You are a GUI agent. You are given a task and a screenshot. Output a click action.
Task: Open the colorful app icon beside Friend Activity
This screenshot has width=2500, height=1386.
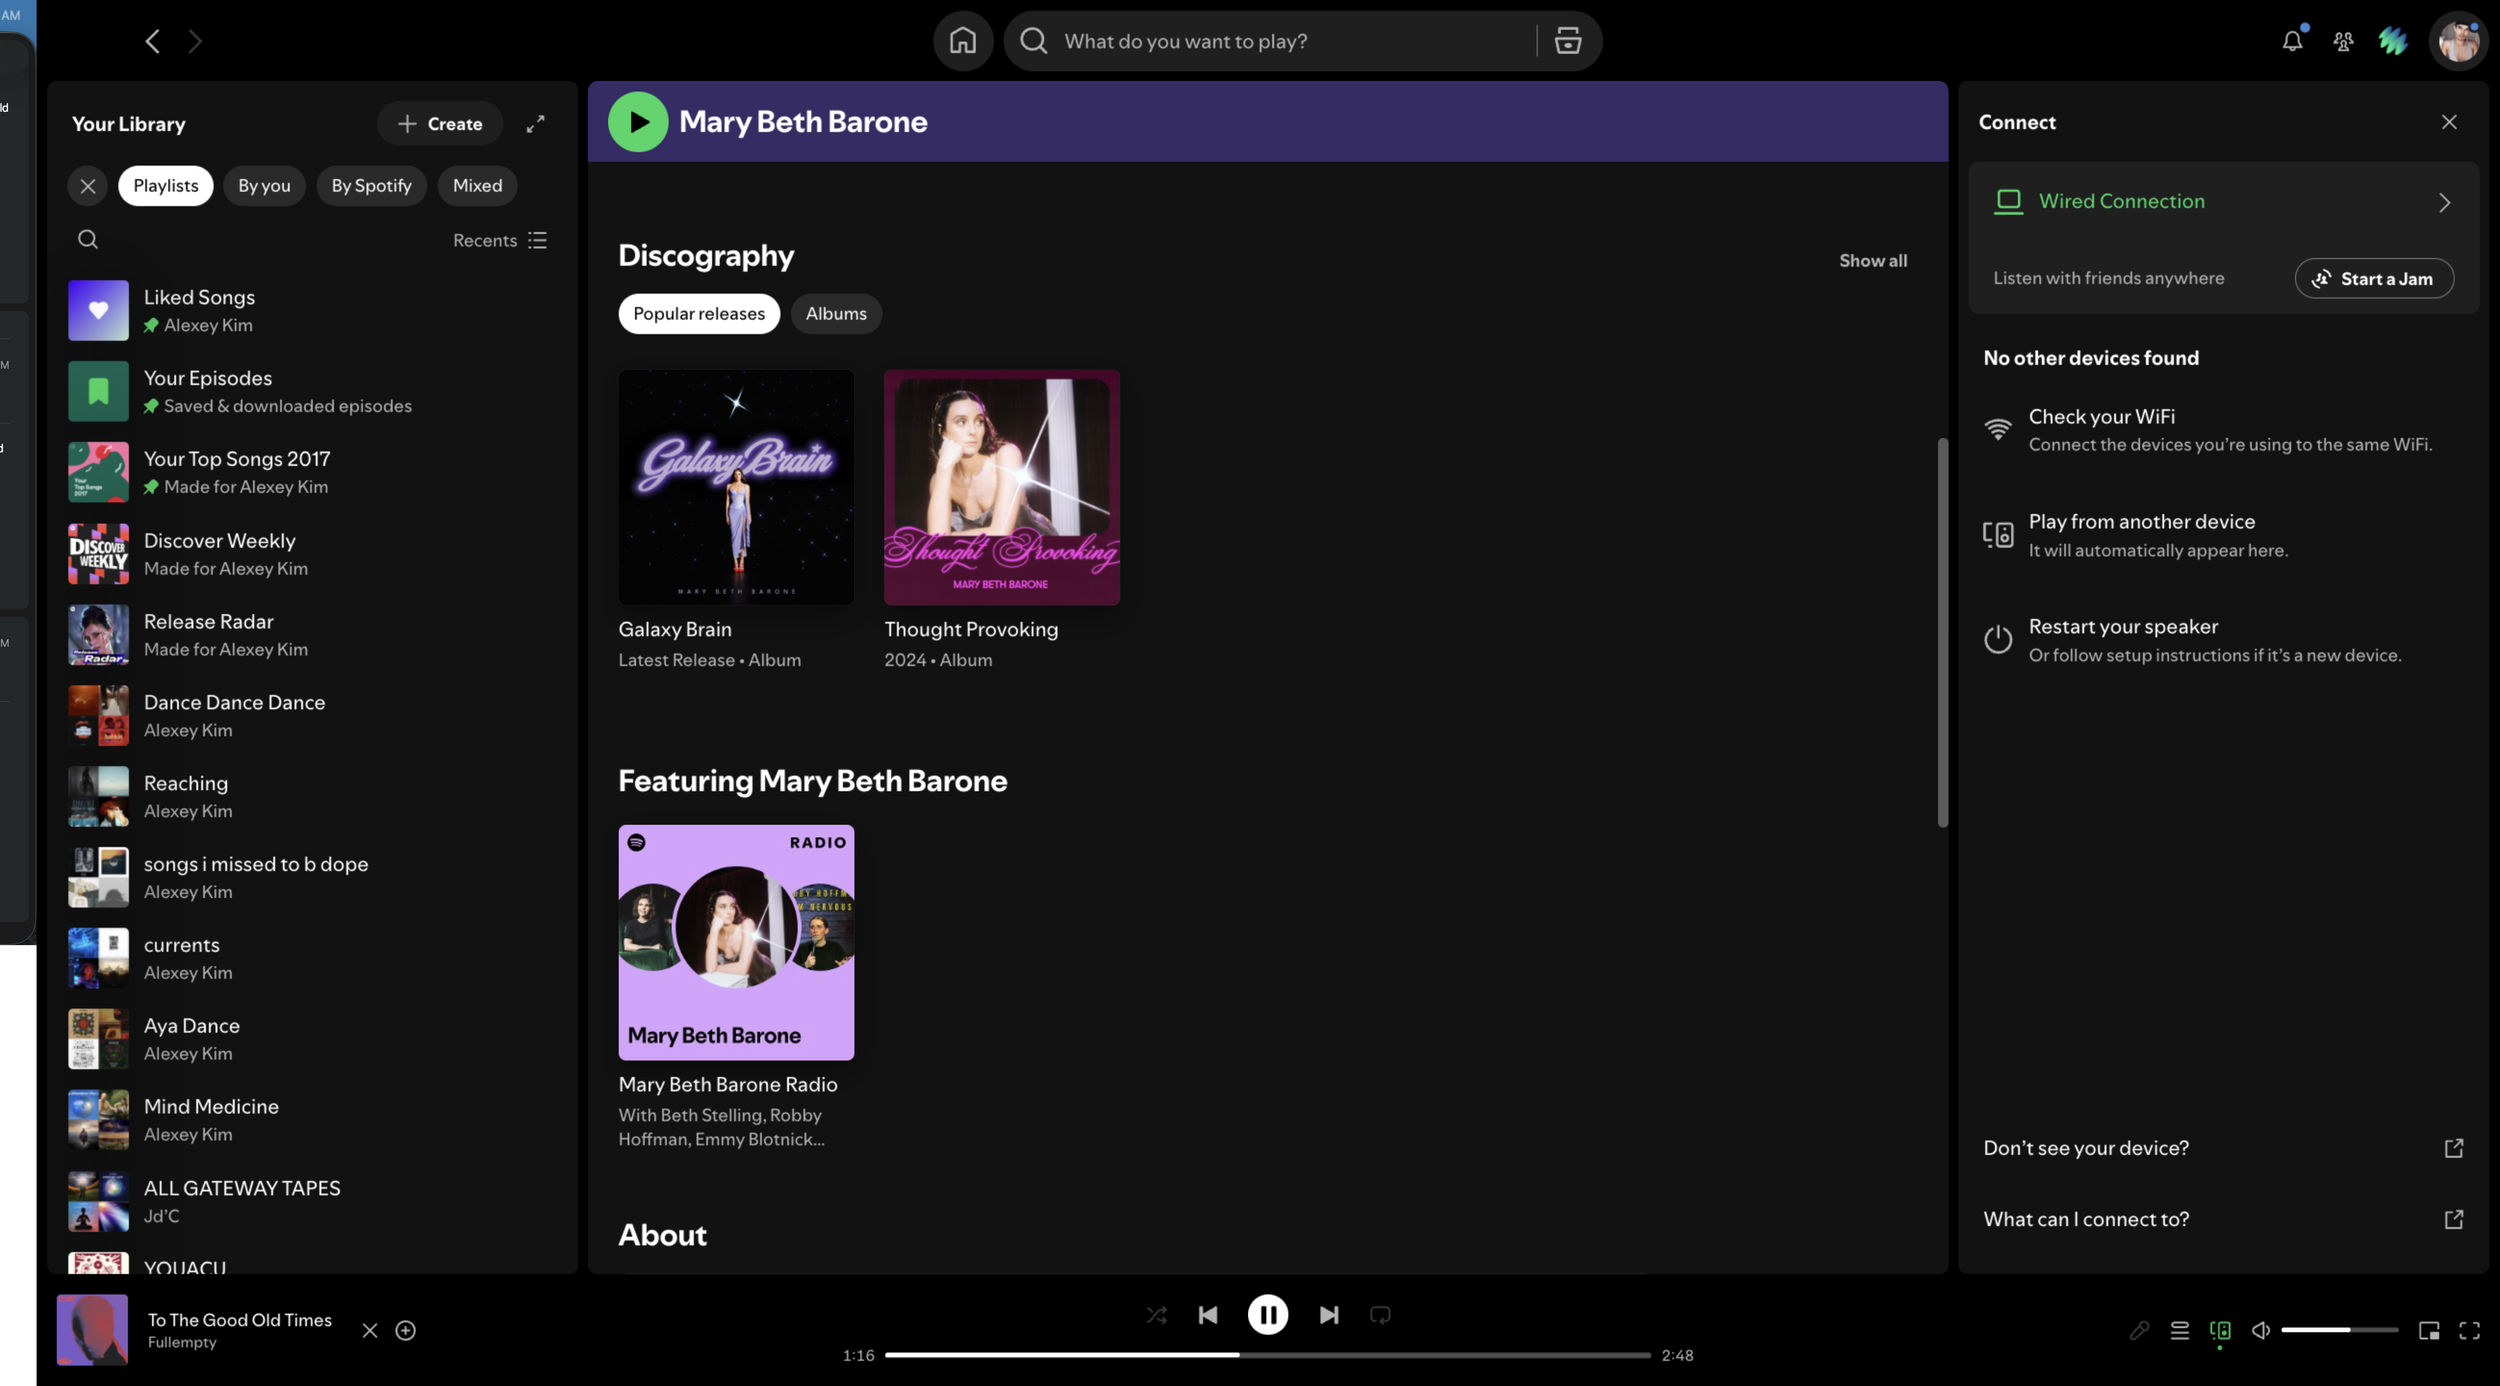tap(2393, 41)
